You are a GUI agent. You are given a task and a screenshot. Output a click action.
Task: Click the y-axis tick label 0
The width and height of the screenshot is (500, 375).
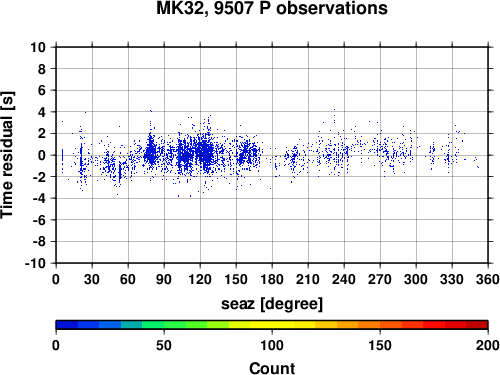42,155
